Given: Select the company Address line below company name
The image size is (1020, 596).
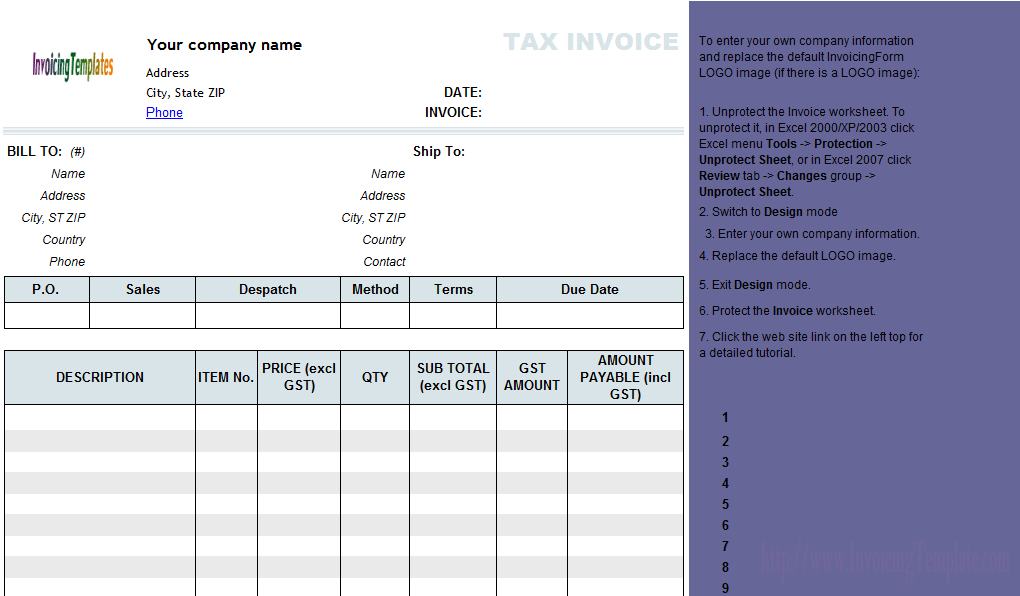Looking at the screenshot, I should [x=167, y=73].
